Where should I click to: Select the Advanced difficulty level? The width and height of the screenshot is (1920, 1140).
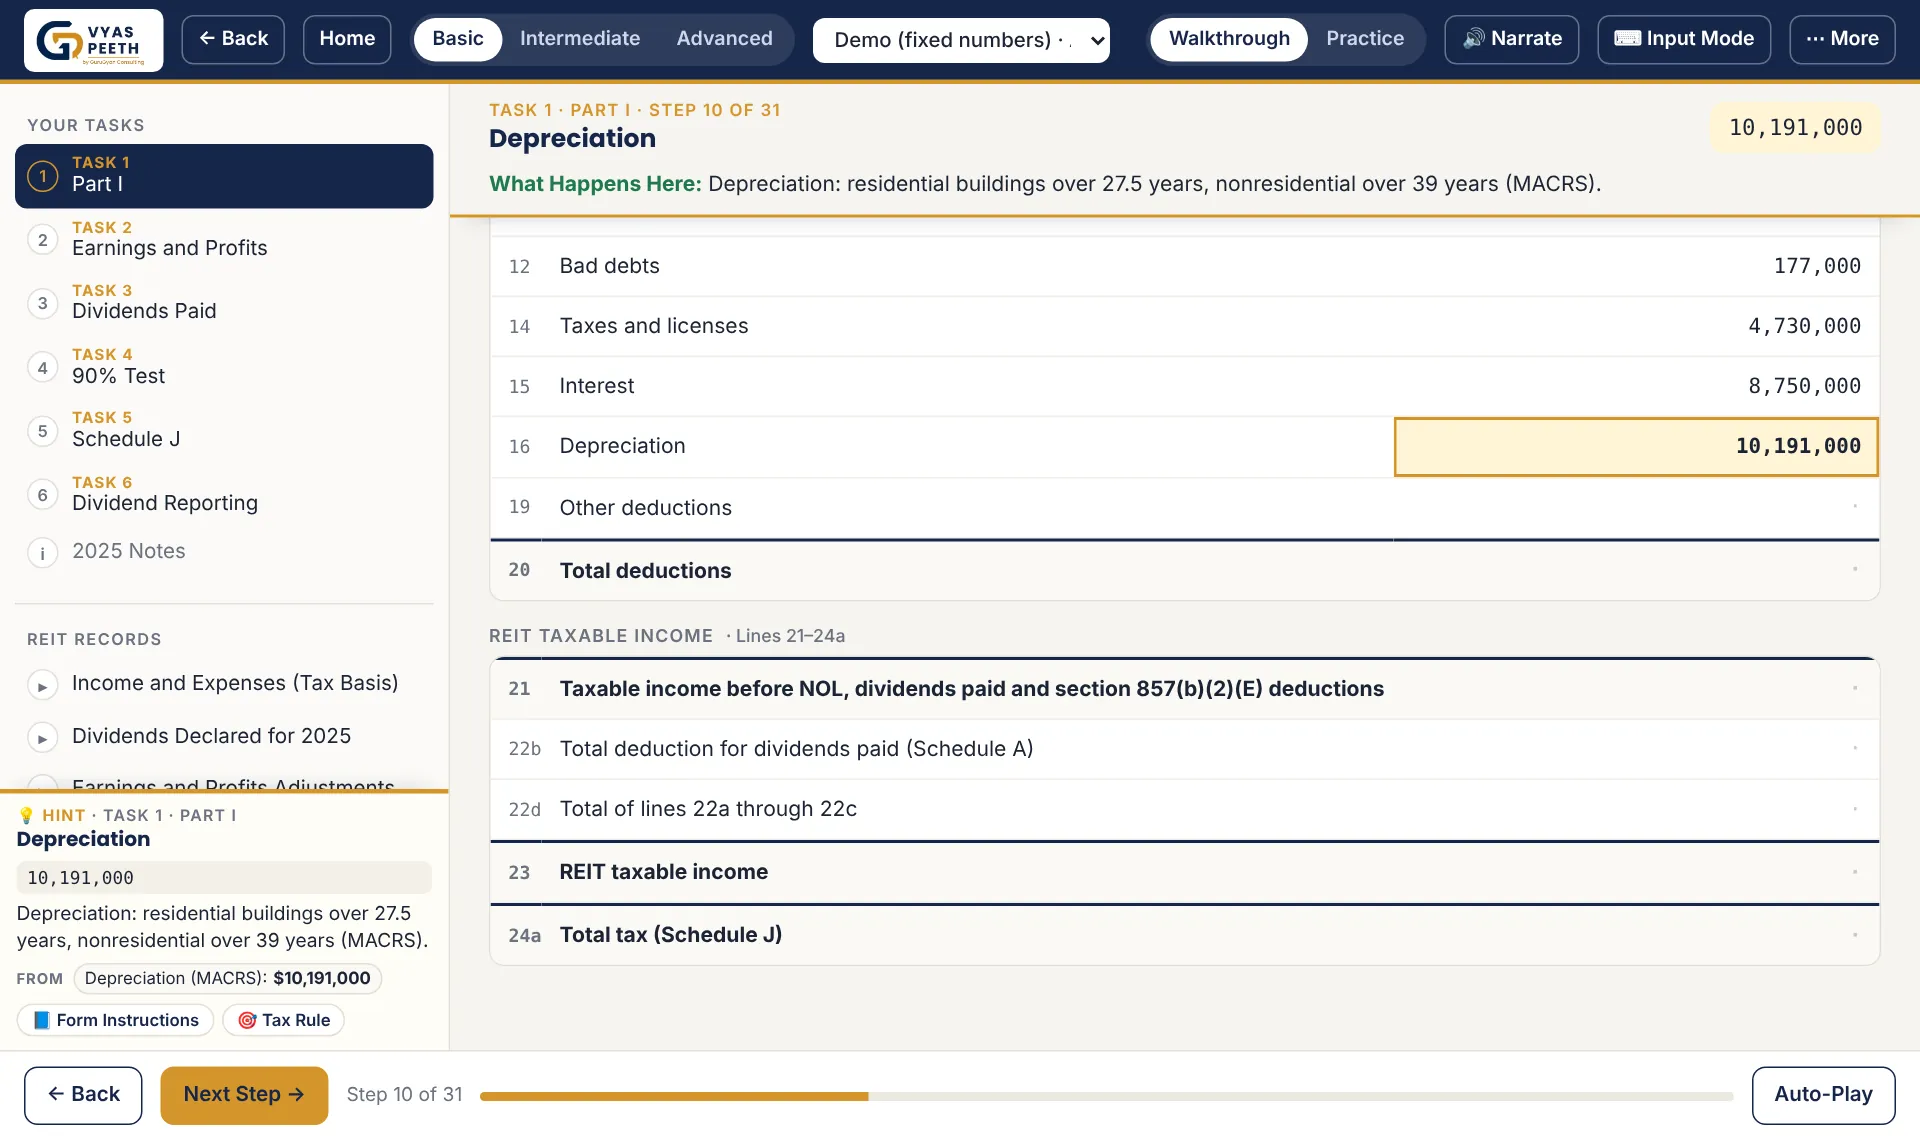724,39
